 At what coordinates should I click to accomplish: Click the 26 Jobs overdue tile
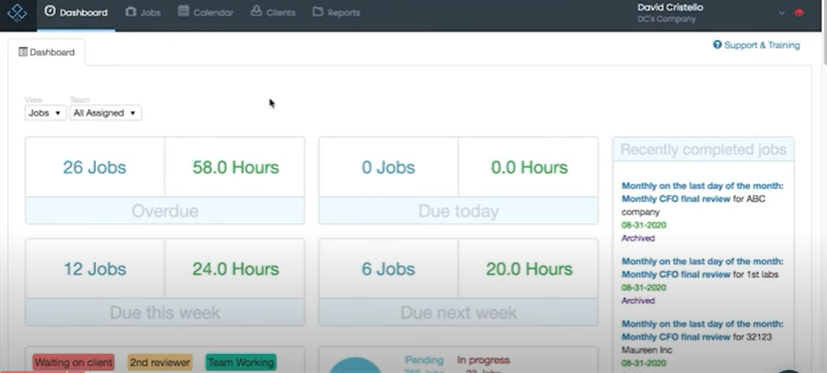click(x=95, y=167)
